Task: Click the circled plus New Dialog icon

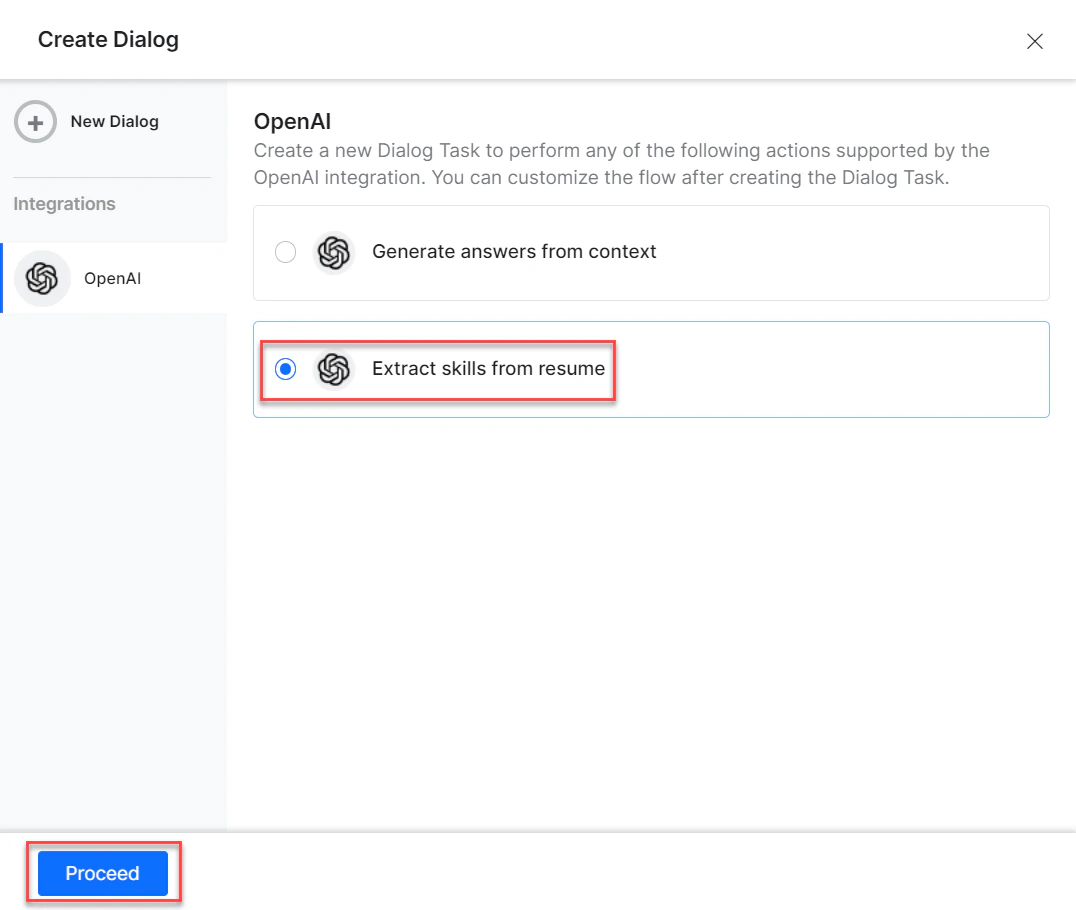Action: pyautogui.click(x=35, y=121)
